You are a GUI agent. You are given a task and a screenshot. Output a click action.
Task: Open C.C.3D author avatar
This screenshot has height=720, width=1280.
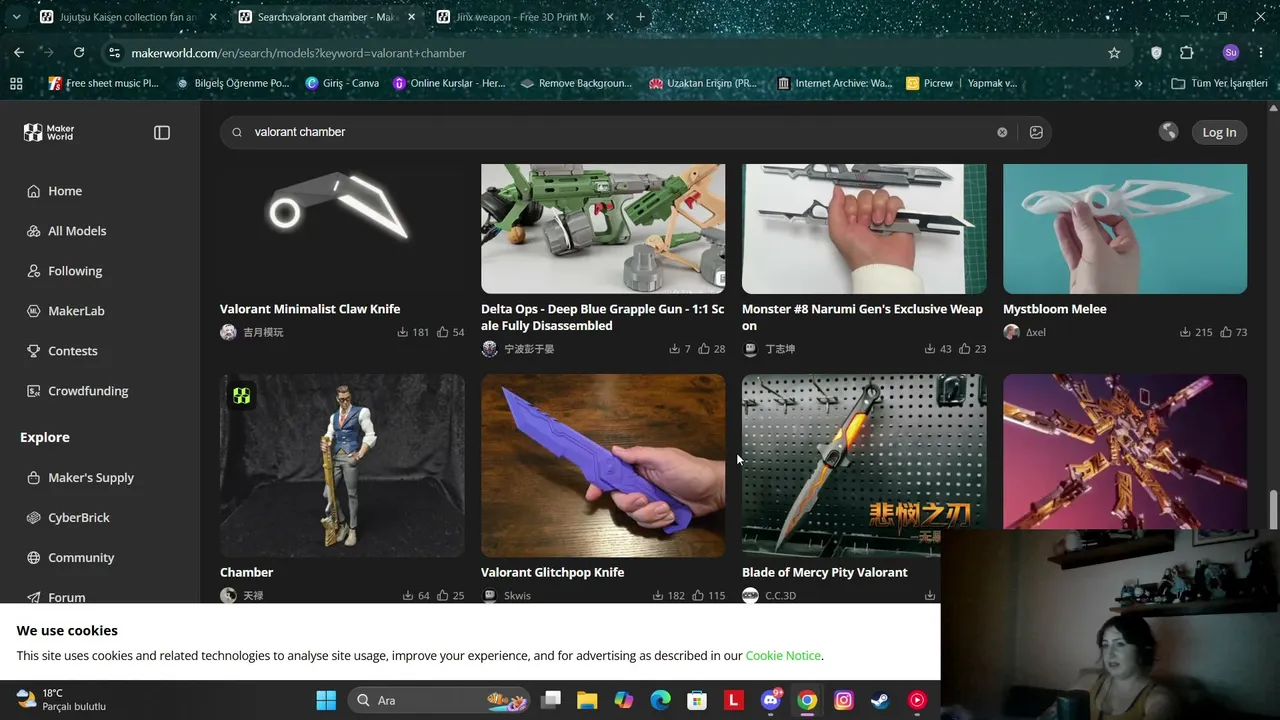coord(750,595)
